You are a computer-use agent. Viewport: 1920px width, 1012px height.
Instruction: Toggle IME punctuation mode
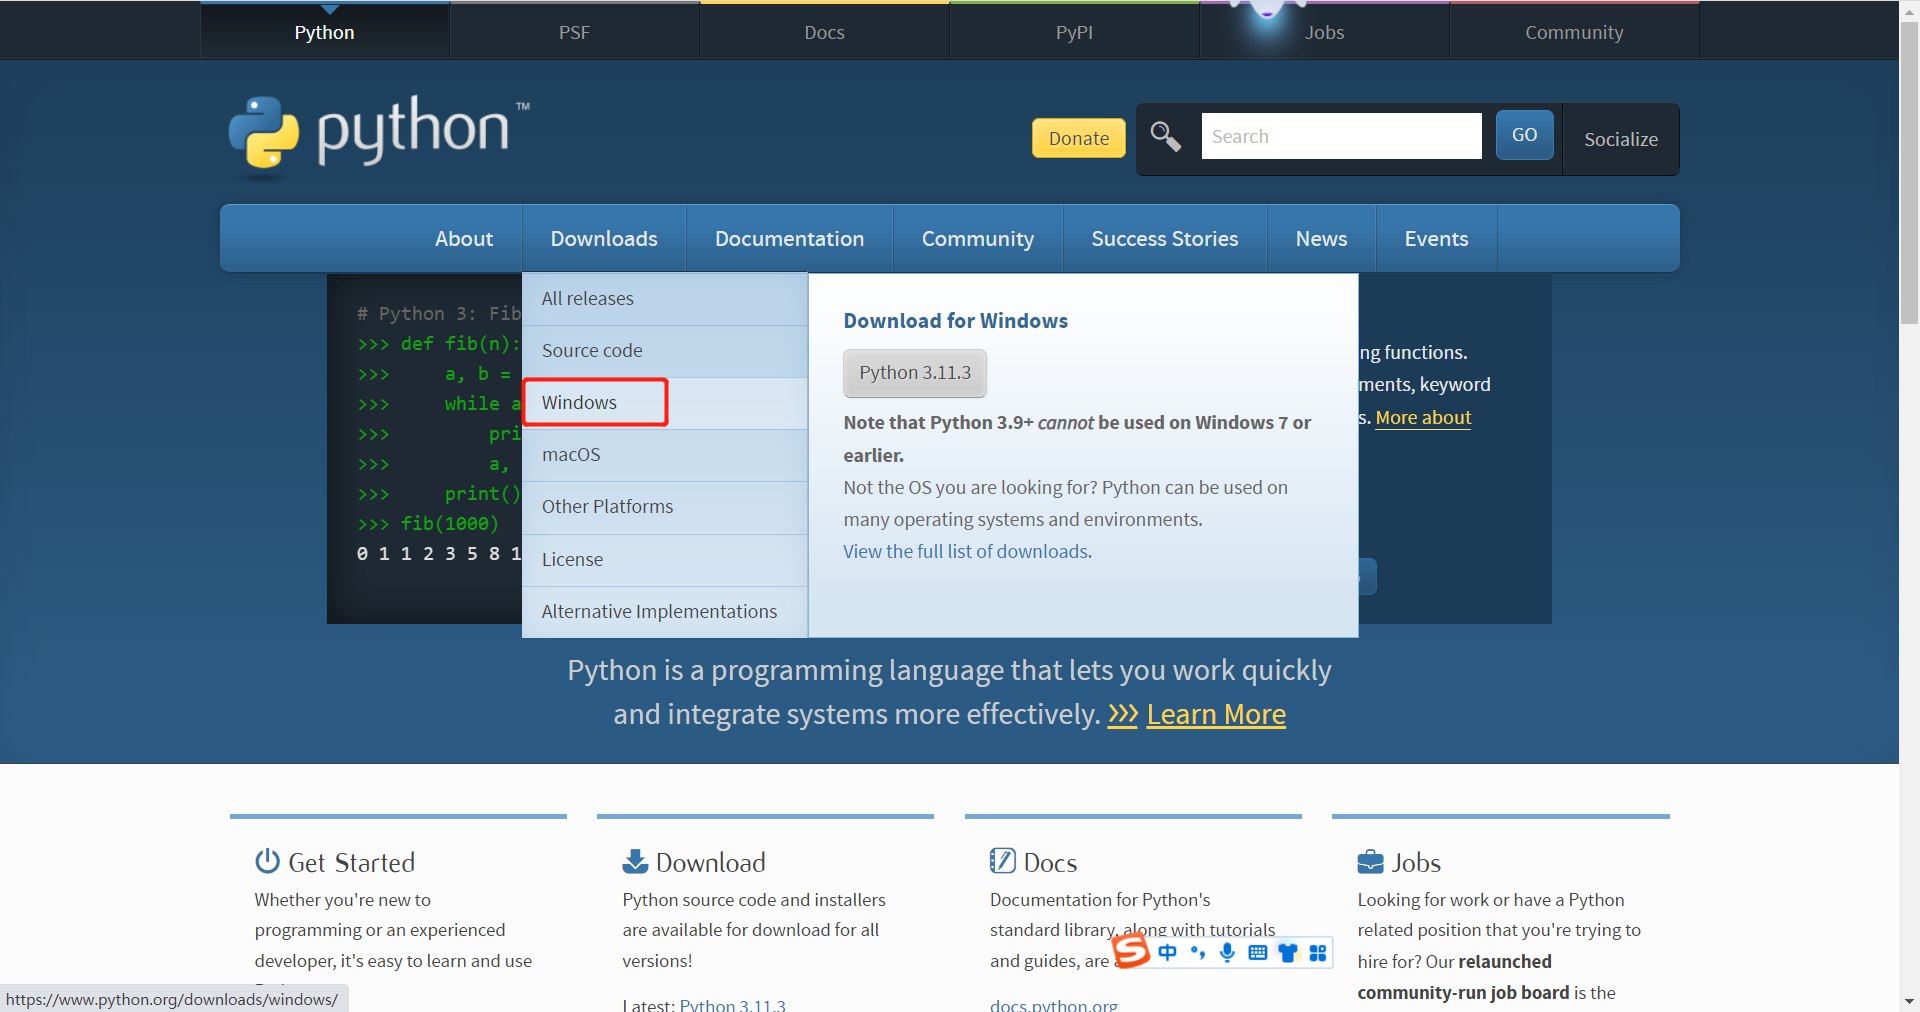tap(1198, 953)
